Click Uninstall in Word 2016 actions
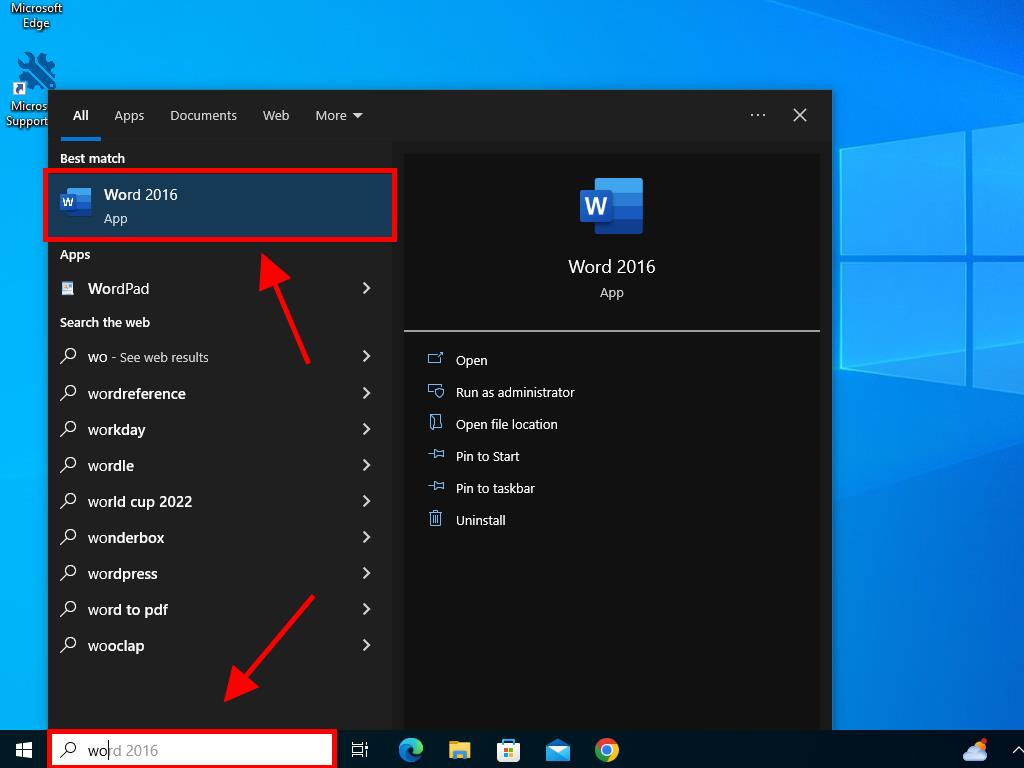The image size is (1024, 768). click(x=480, y=520)
